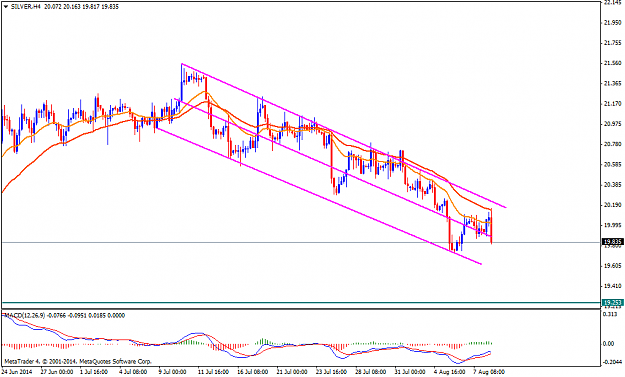Click the 20.780 price scale label
625x377 pixels.
tap(613, 144)
